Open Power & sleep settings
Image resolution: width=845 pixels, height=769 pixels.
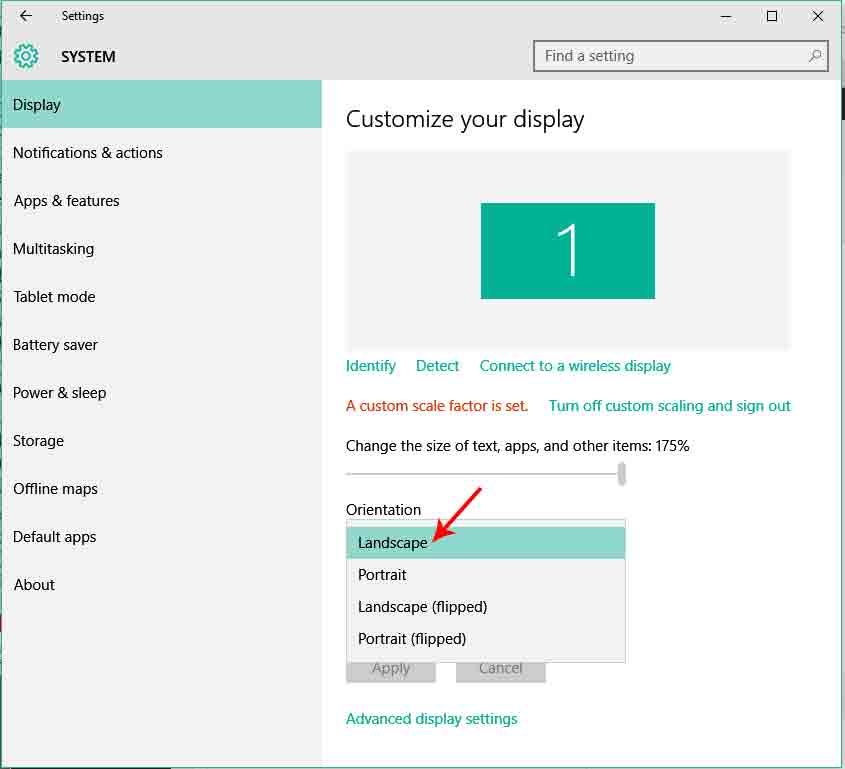coord(59,392)
